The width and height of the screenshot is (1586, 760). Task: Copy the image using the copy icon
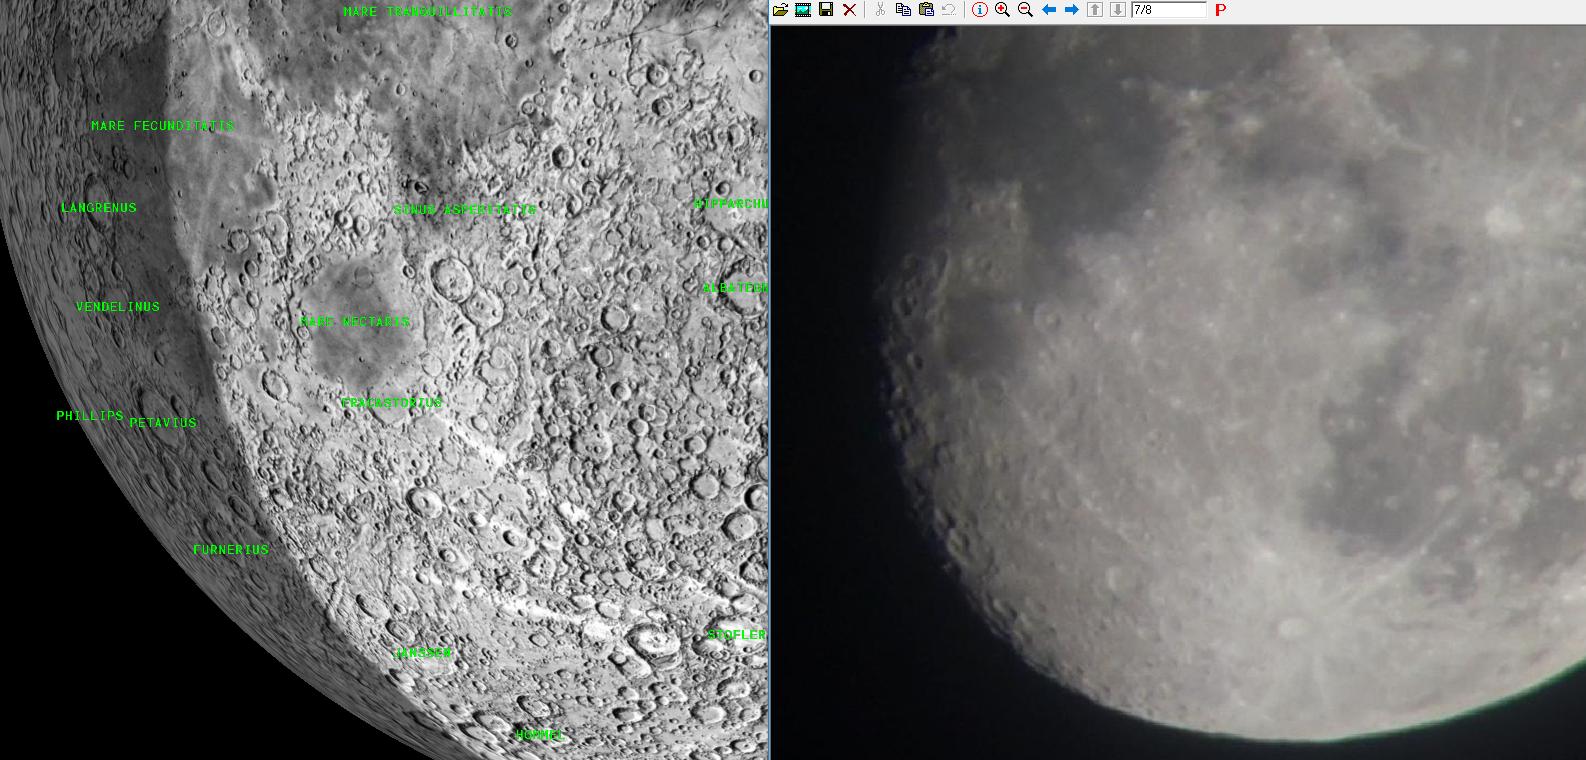(x=903, y=10)
